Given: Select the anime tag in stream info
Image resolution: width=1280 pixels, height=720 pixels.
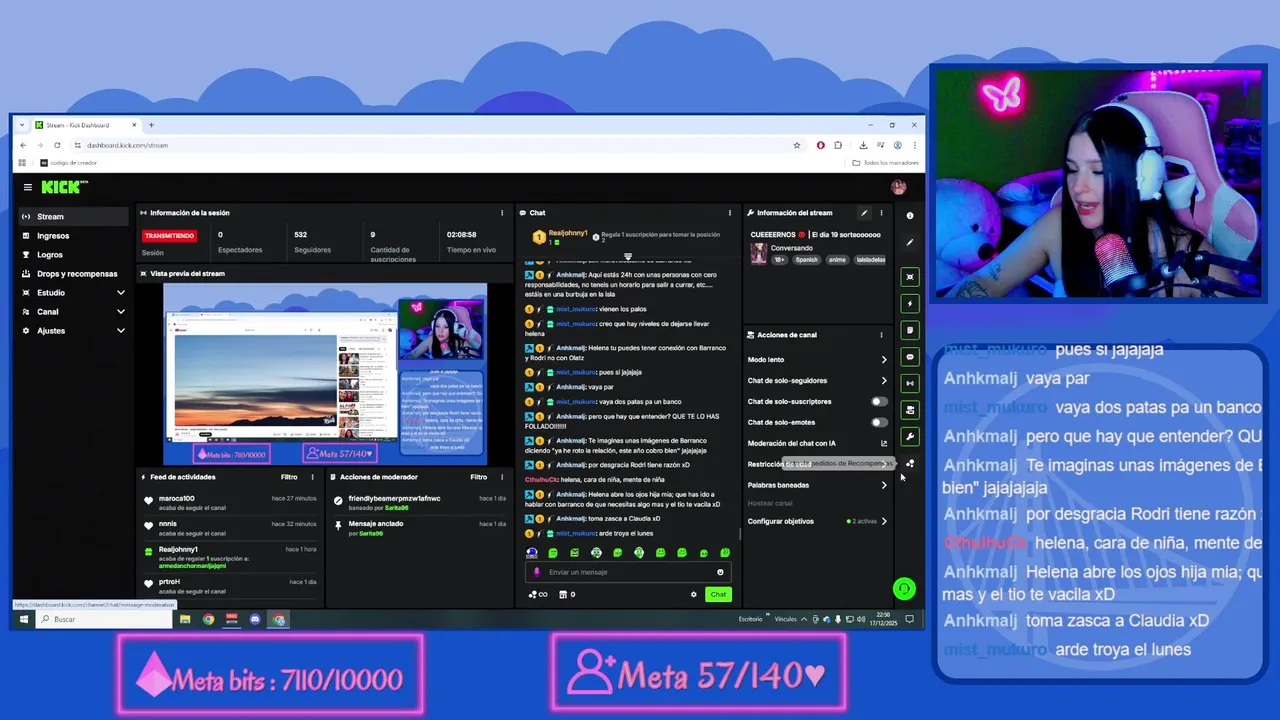Looking at the screenshot, I should coord(837,260).
